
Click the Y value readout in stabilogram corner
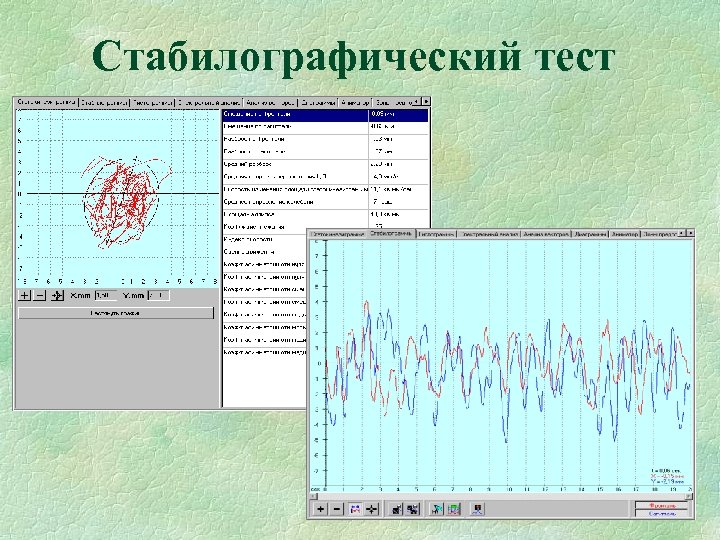(x=667, y=482)
